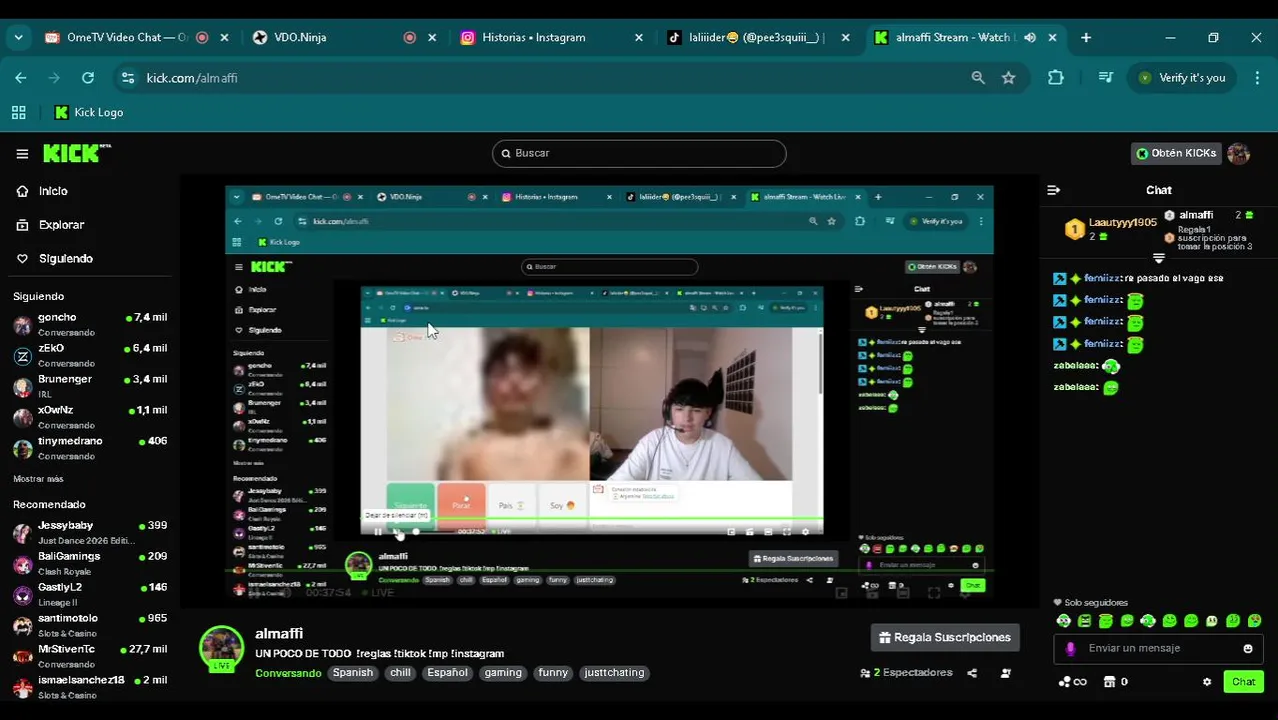Click the almaffi streamer avatar below video
Screen dimensions: 1278x720
pos(221,648)
